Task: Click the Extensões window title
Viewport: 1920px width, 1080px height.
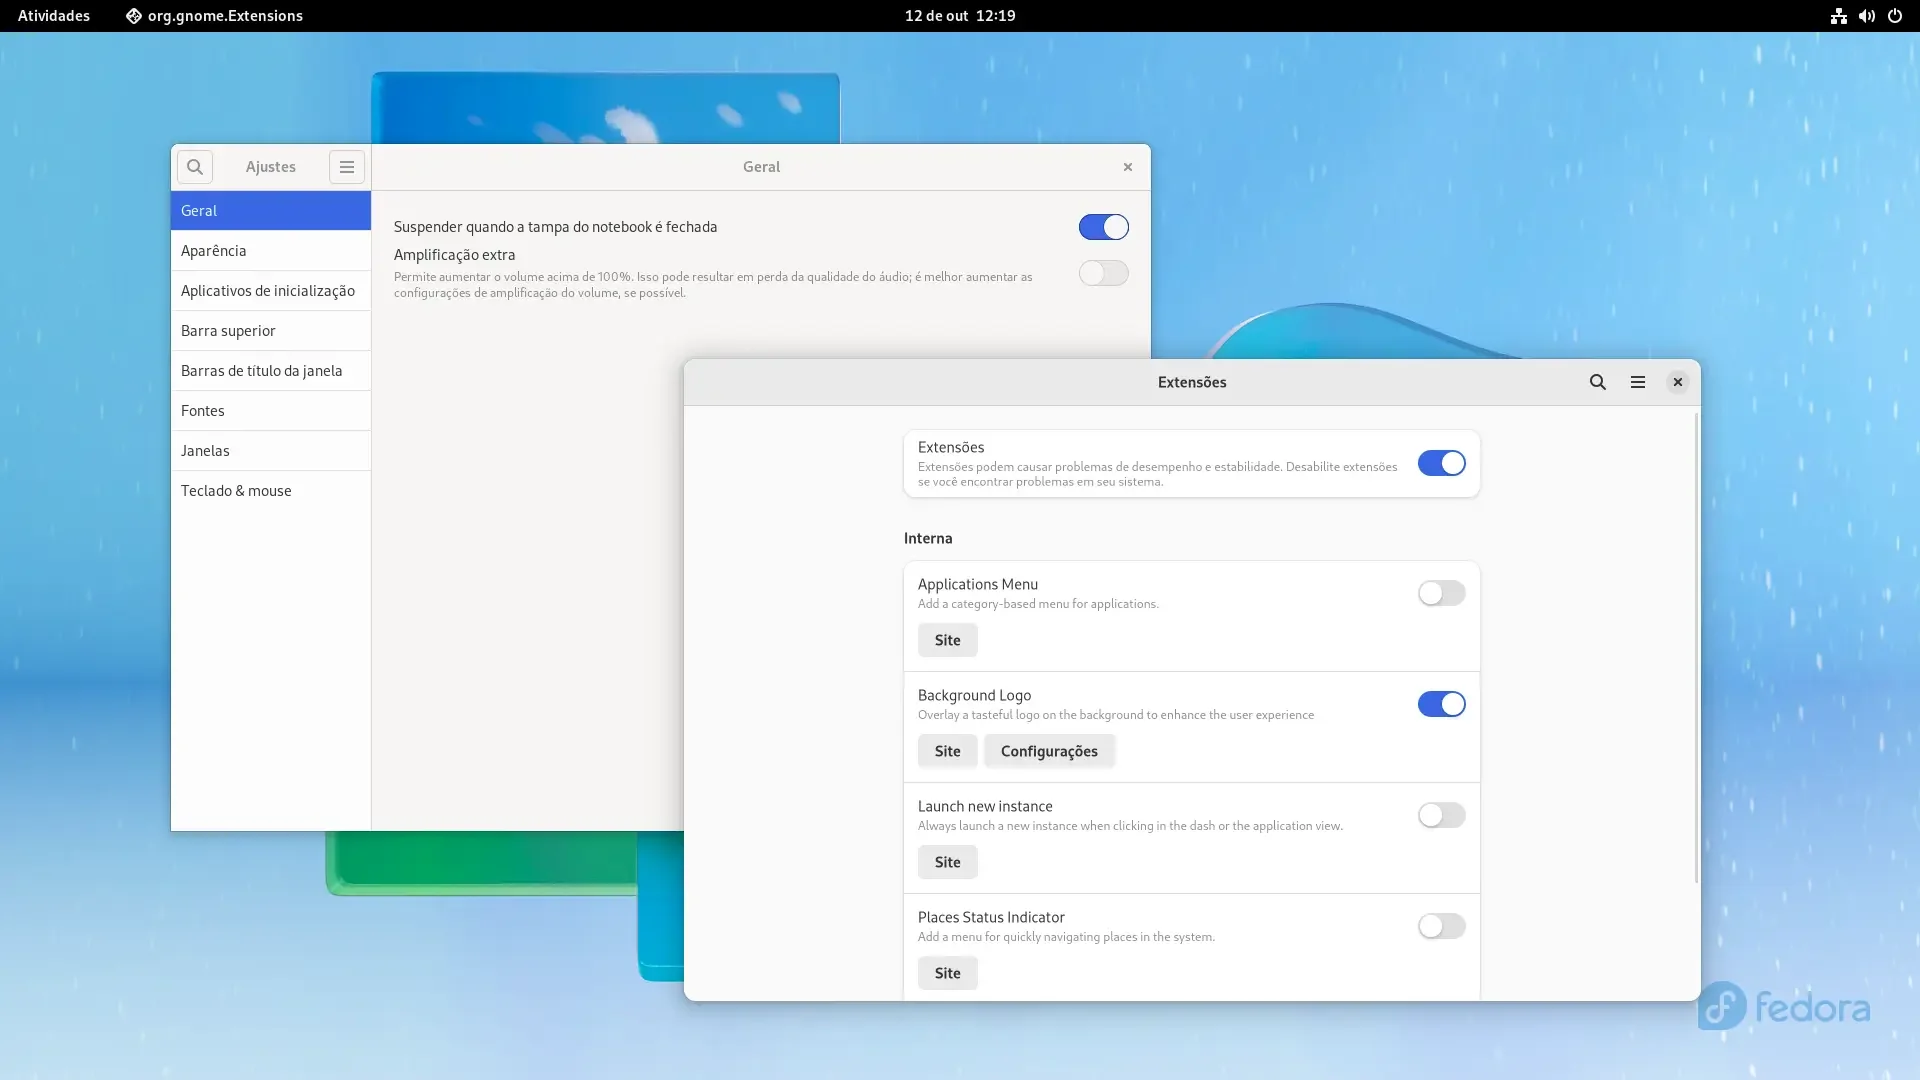Action: 1192,382
